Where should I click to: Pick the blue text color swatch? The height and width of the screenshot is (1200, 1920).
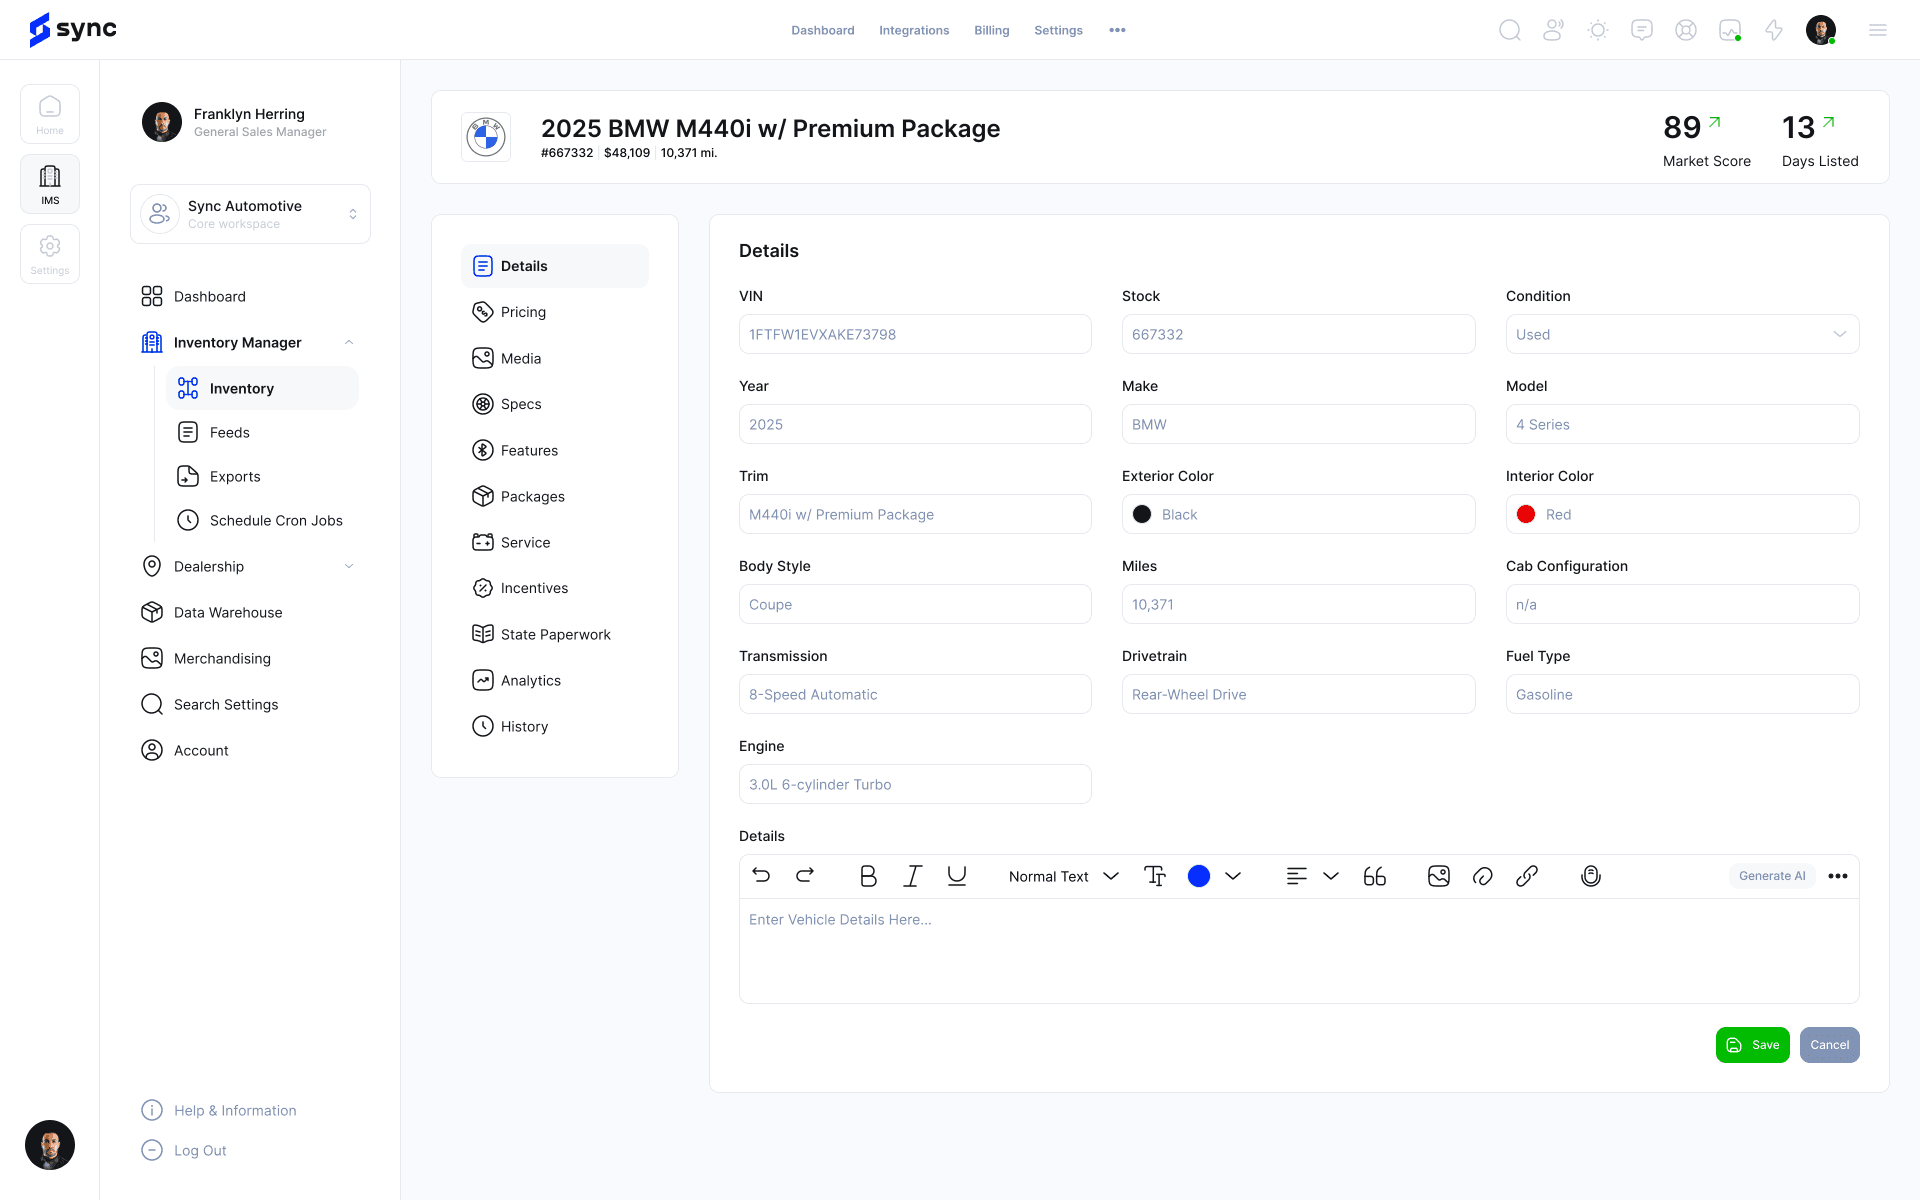pyautogui.click(x=1199, y=876)
